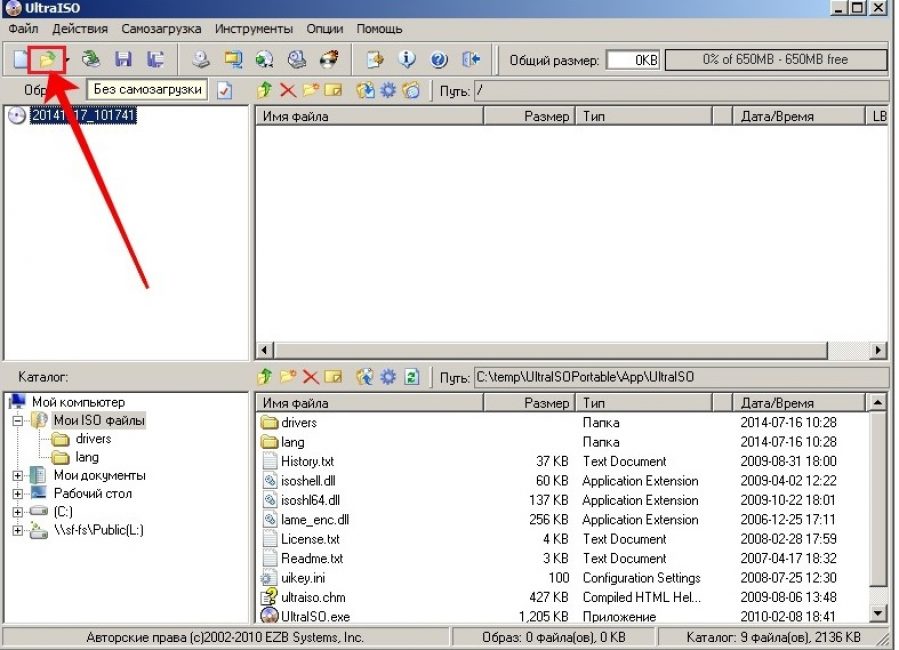The height and width of the screenshot is (650, 899).
Task: Click the Exit door icon in toolbar
Action: [x=471, y=59]
